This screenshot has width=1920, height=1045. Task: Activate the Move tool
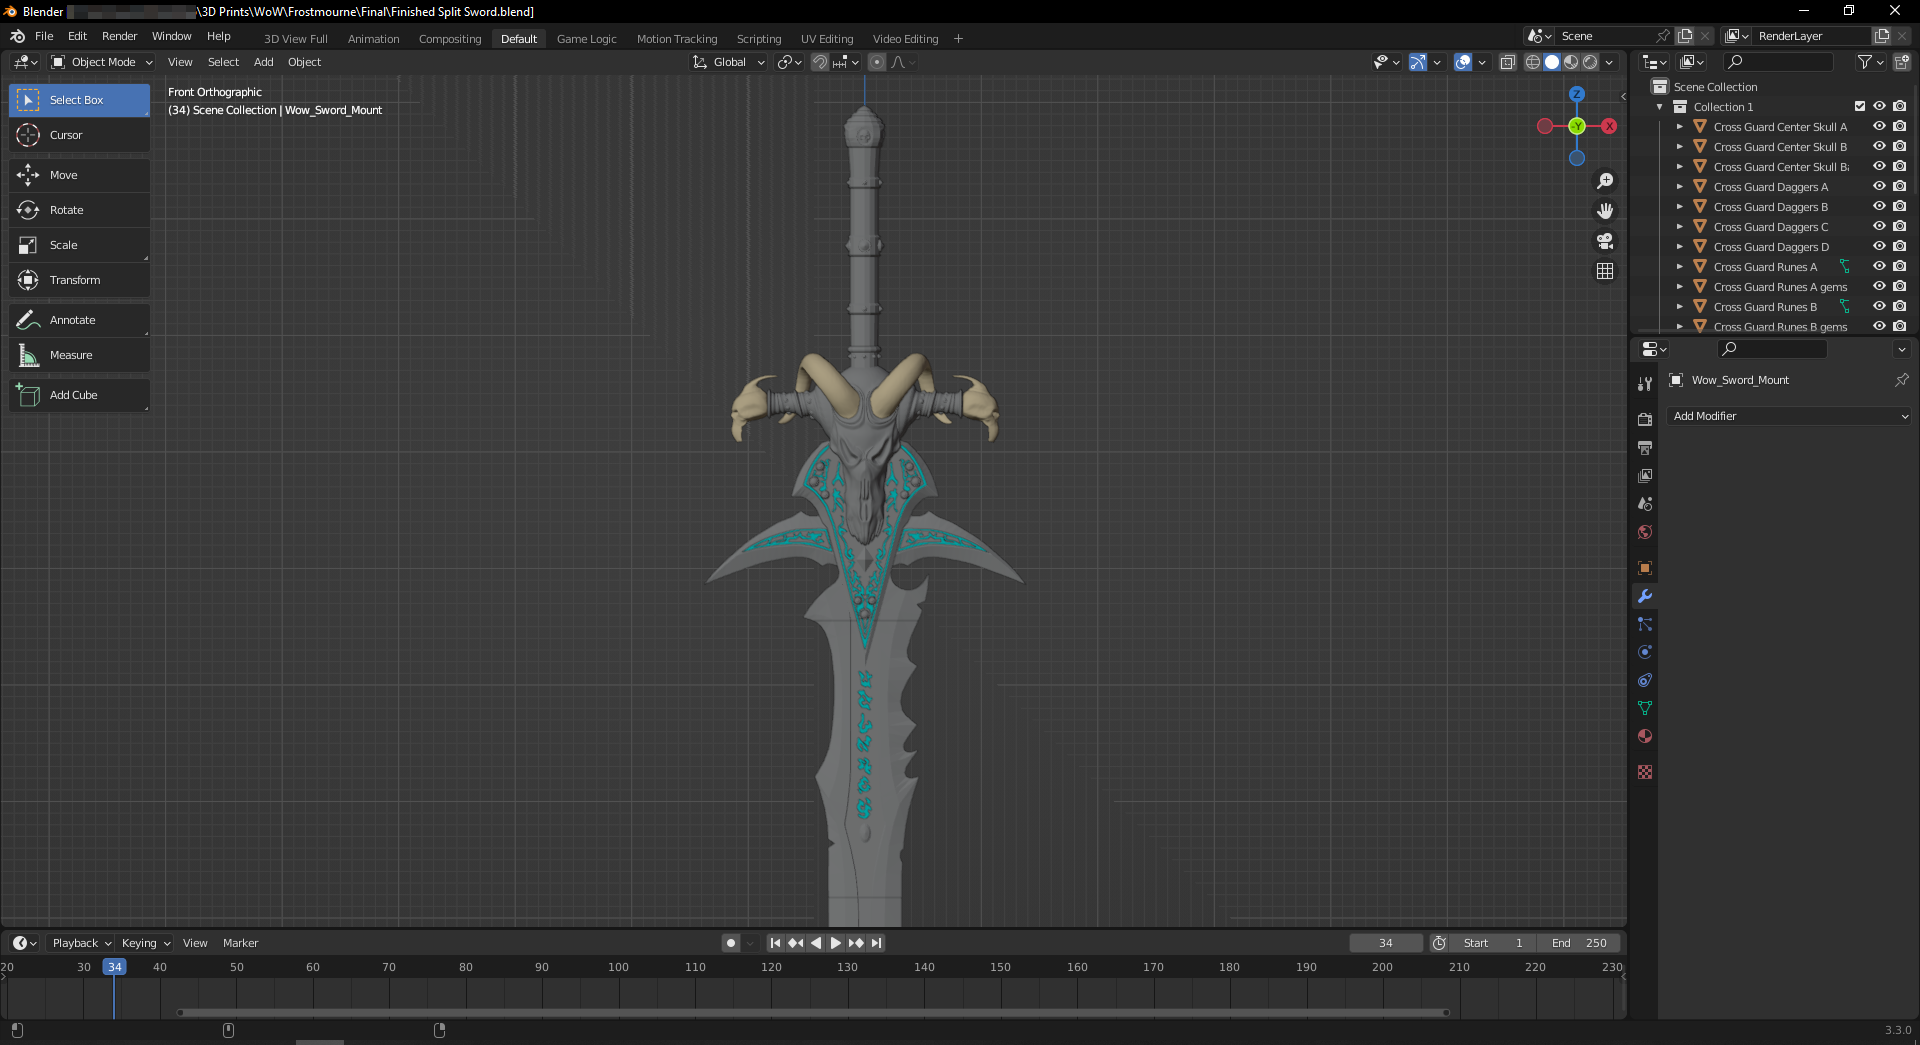click(79, 175)
